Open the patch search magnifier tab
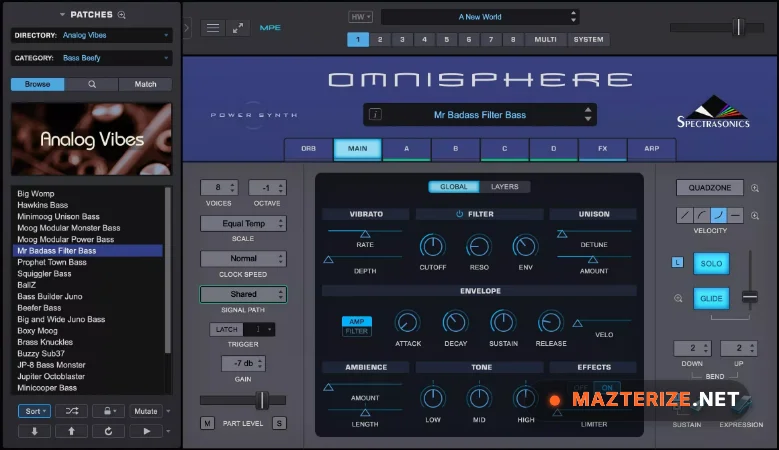Viewport: 779px width, 450px height. tap(92, 84)
